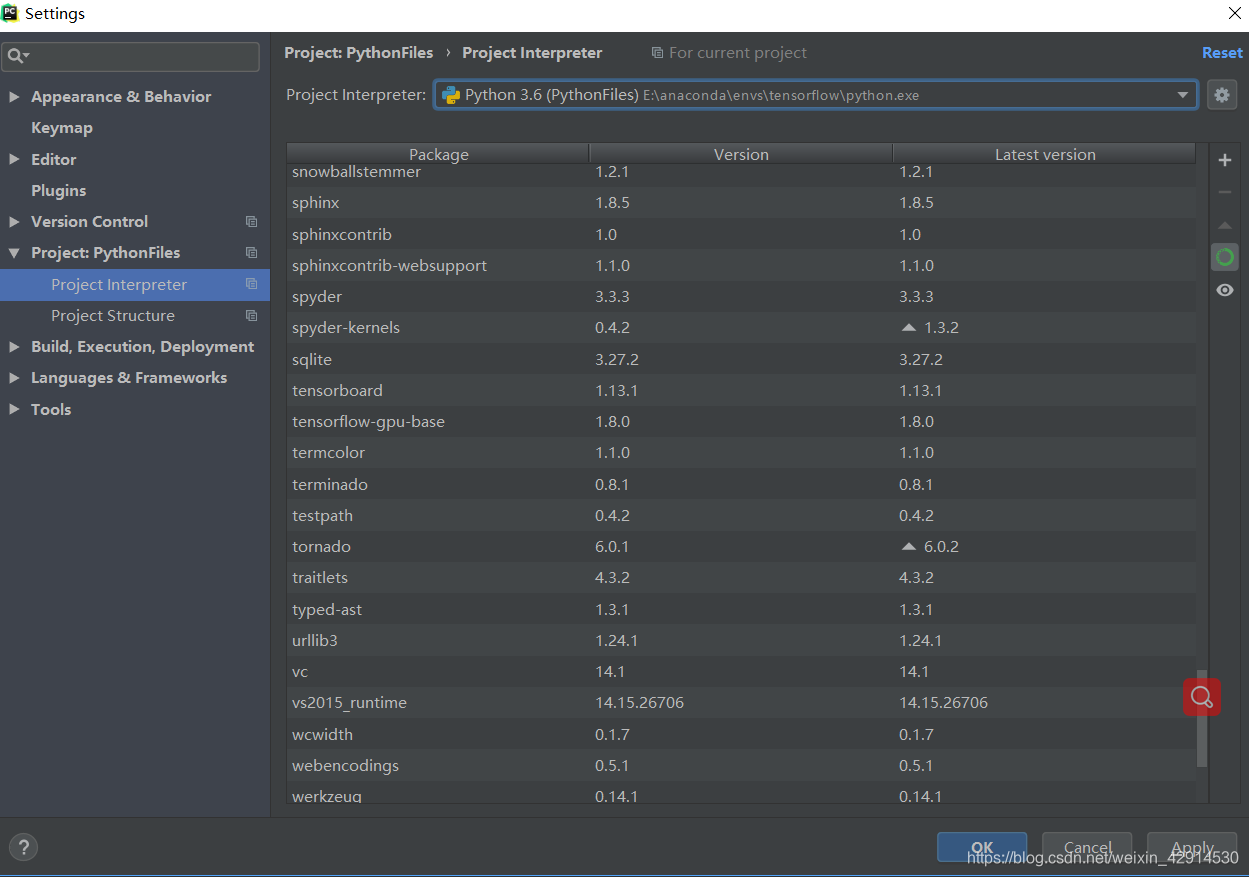Screen dimensions: 1249x877
Task: Sort by the Package column header
Action: [x=438, y=154]
